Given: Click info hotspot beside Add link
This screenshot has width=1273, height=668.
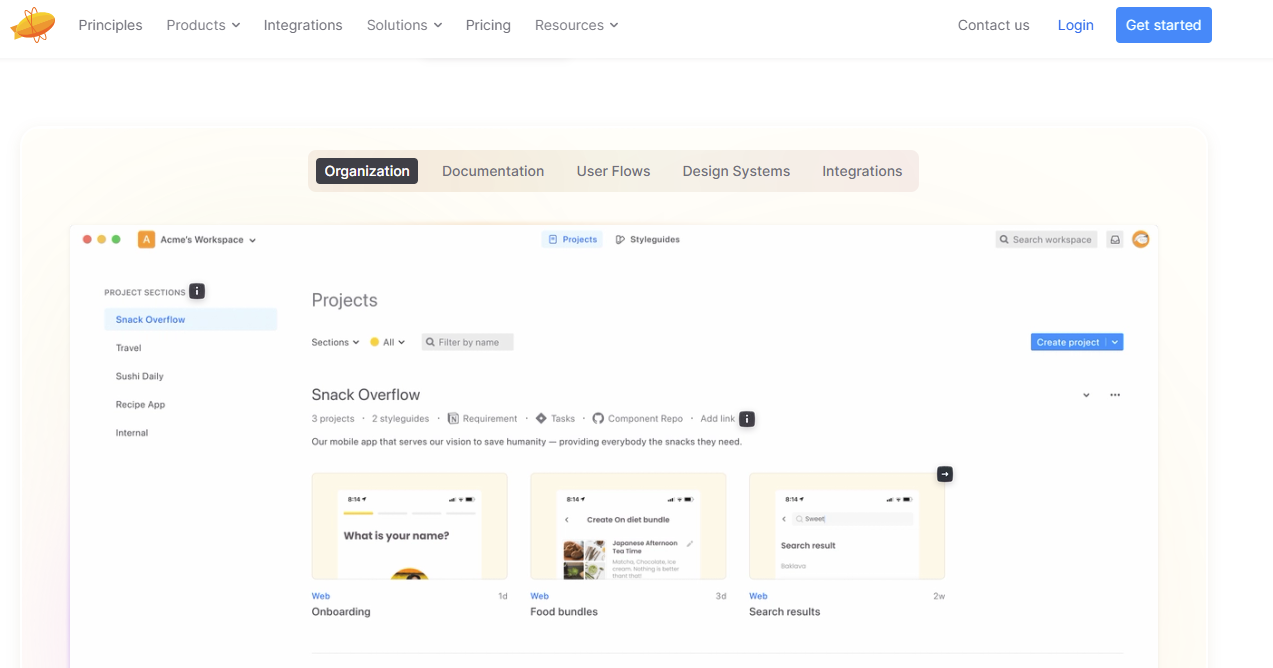Looking at the screenshot, I should 747,419.
